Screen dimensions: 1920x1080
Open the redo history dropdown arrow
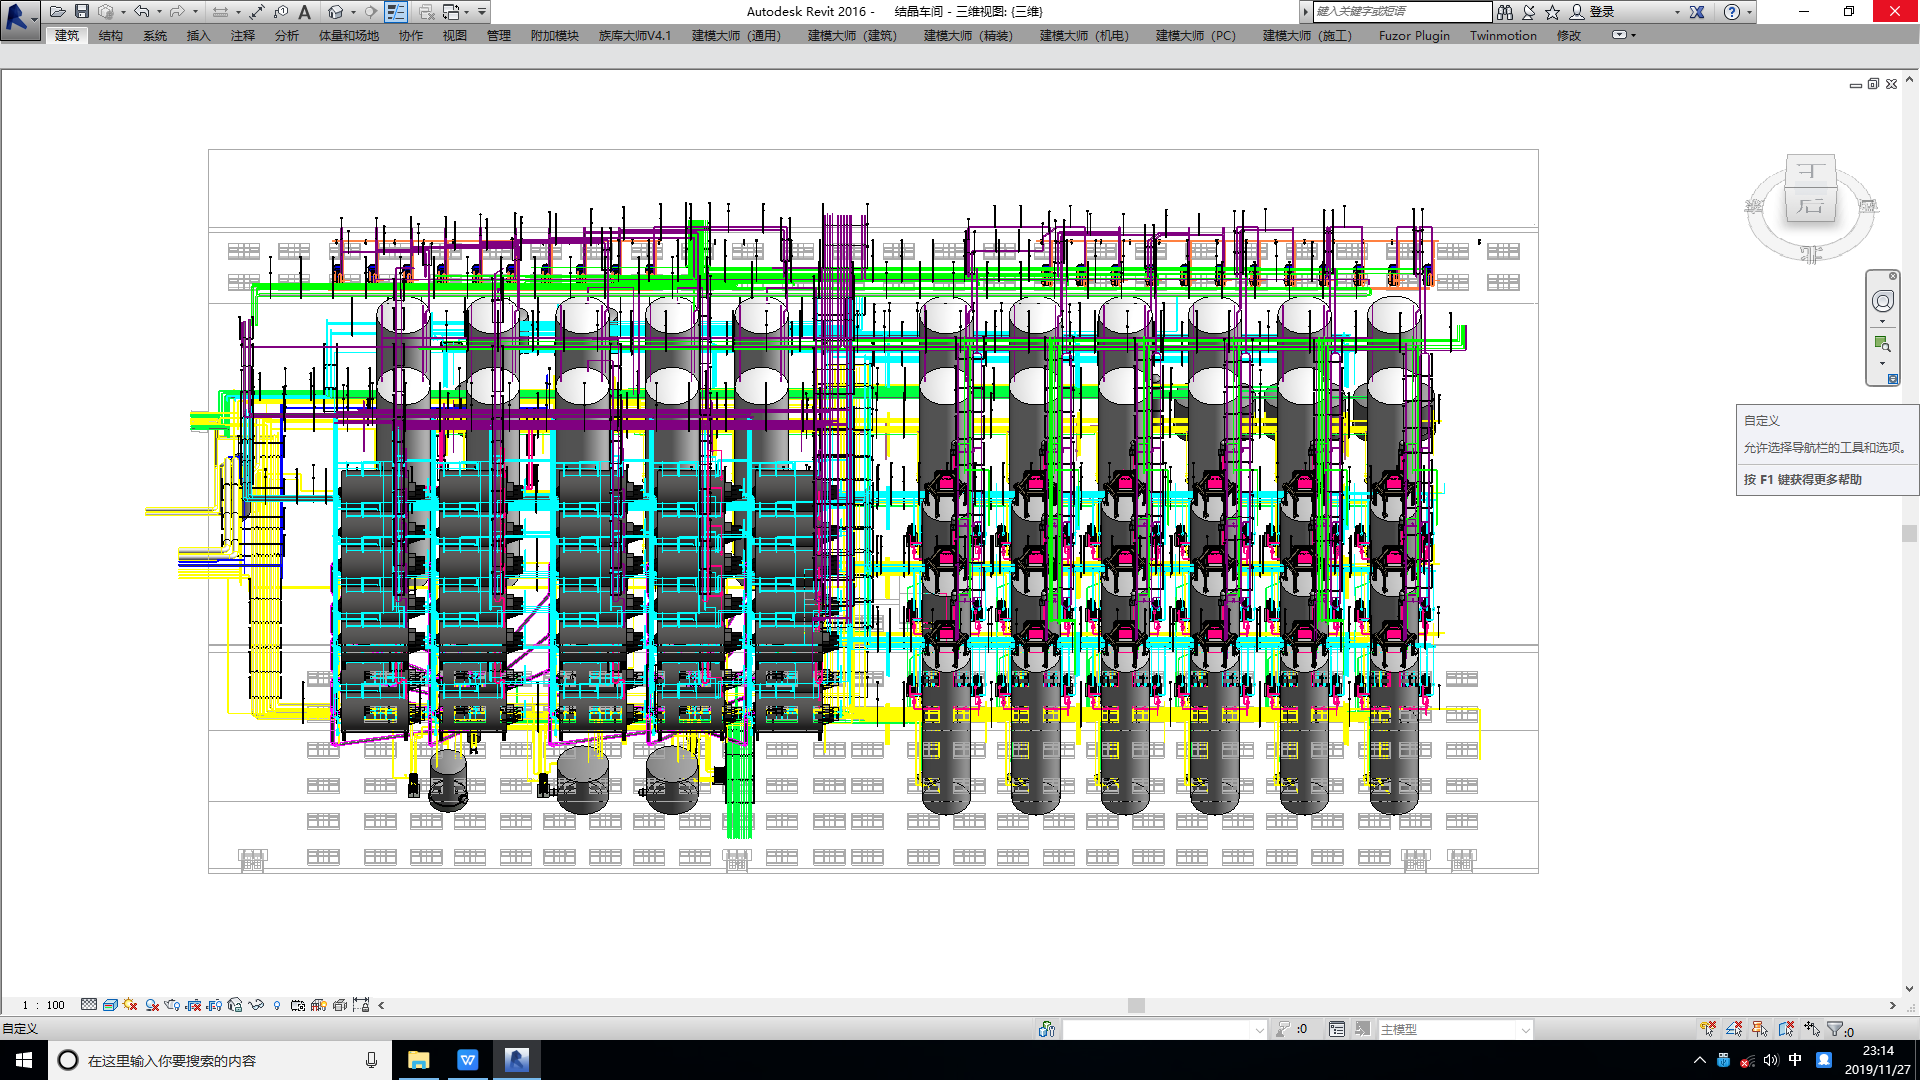(x=195, y=12)
